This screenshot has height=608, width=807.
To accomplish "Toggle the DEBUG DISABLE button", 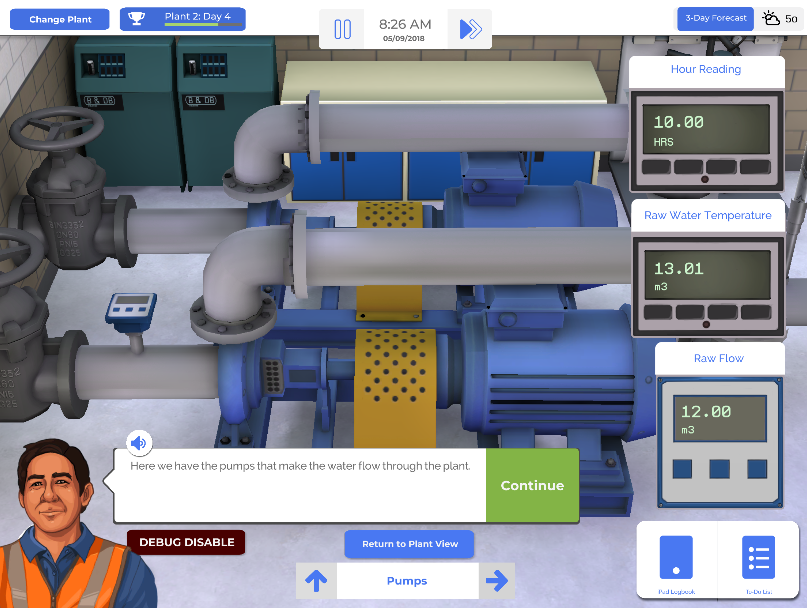I will pyautogui.click(x=186, y=542).
